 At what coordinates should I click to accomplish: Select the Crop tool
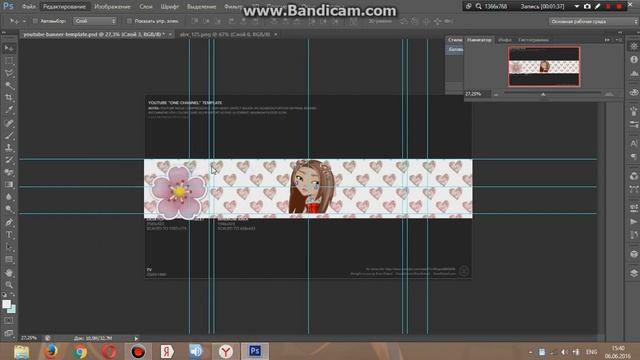click(9, 98)
